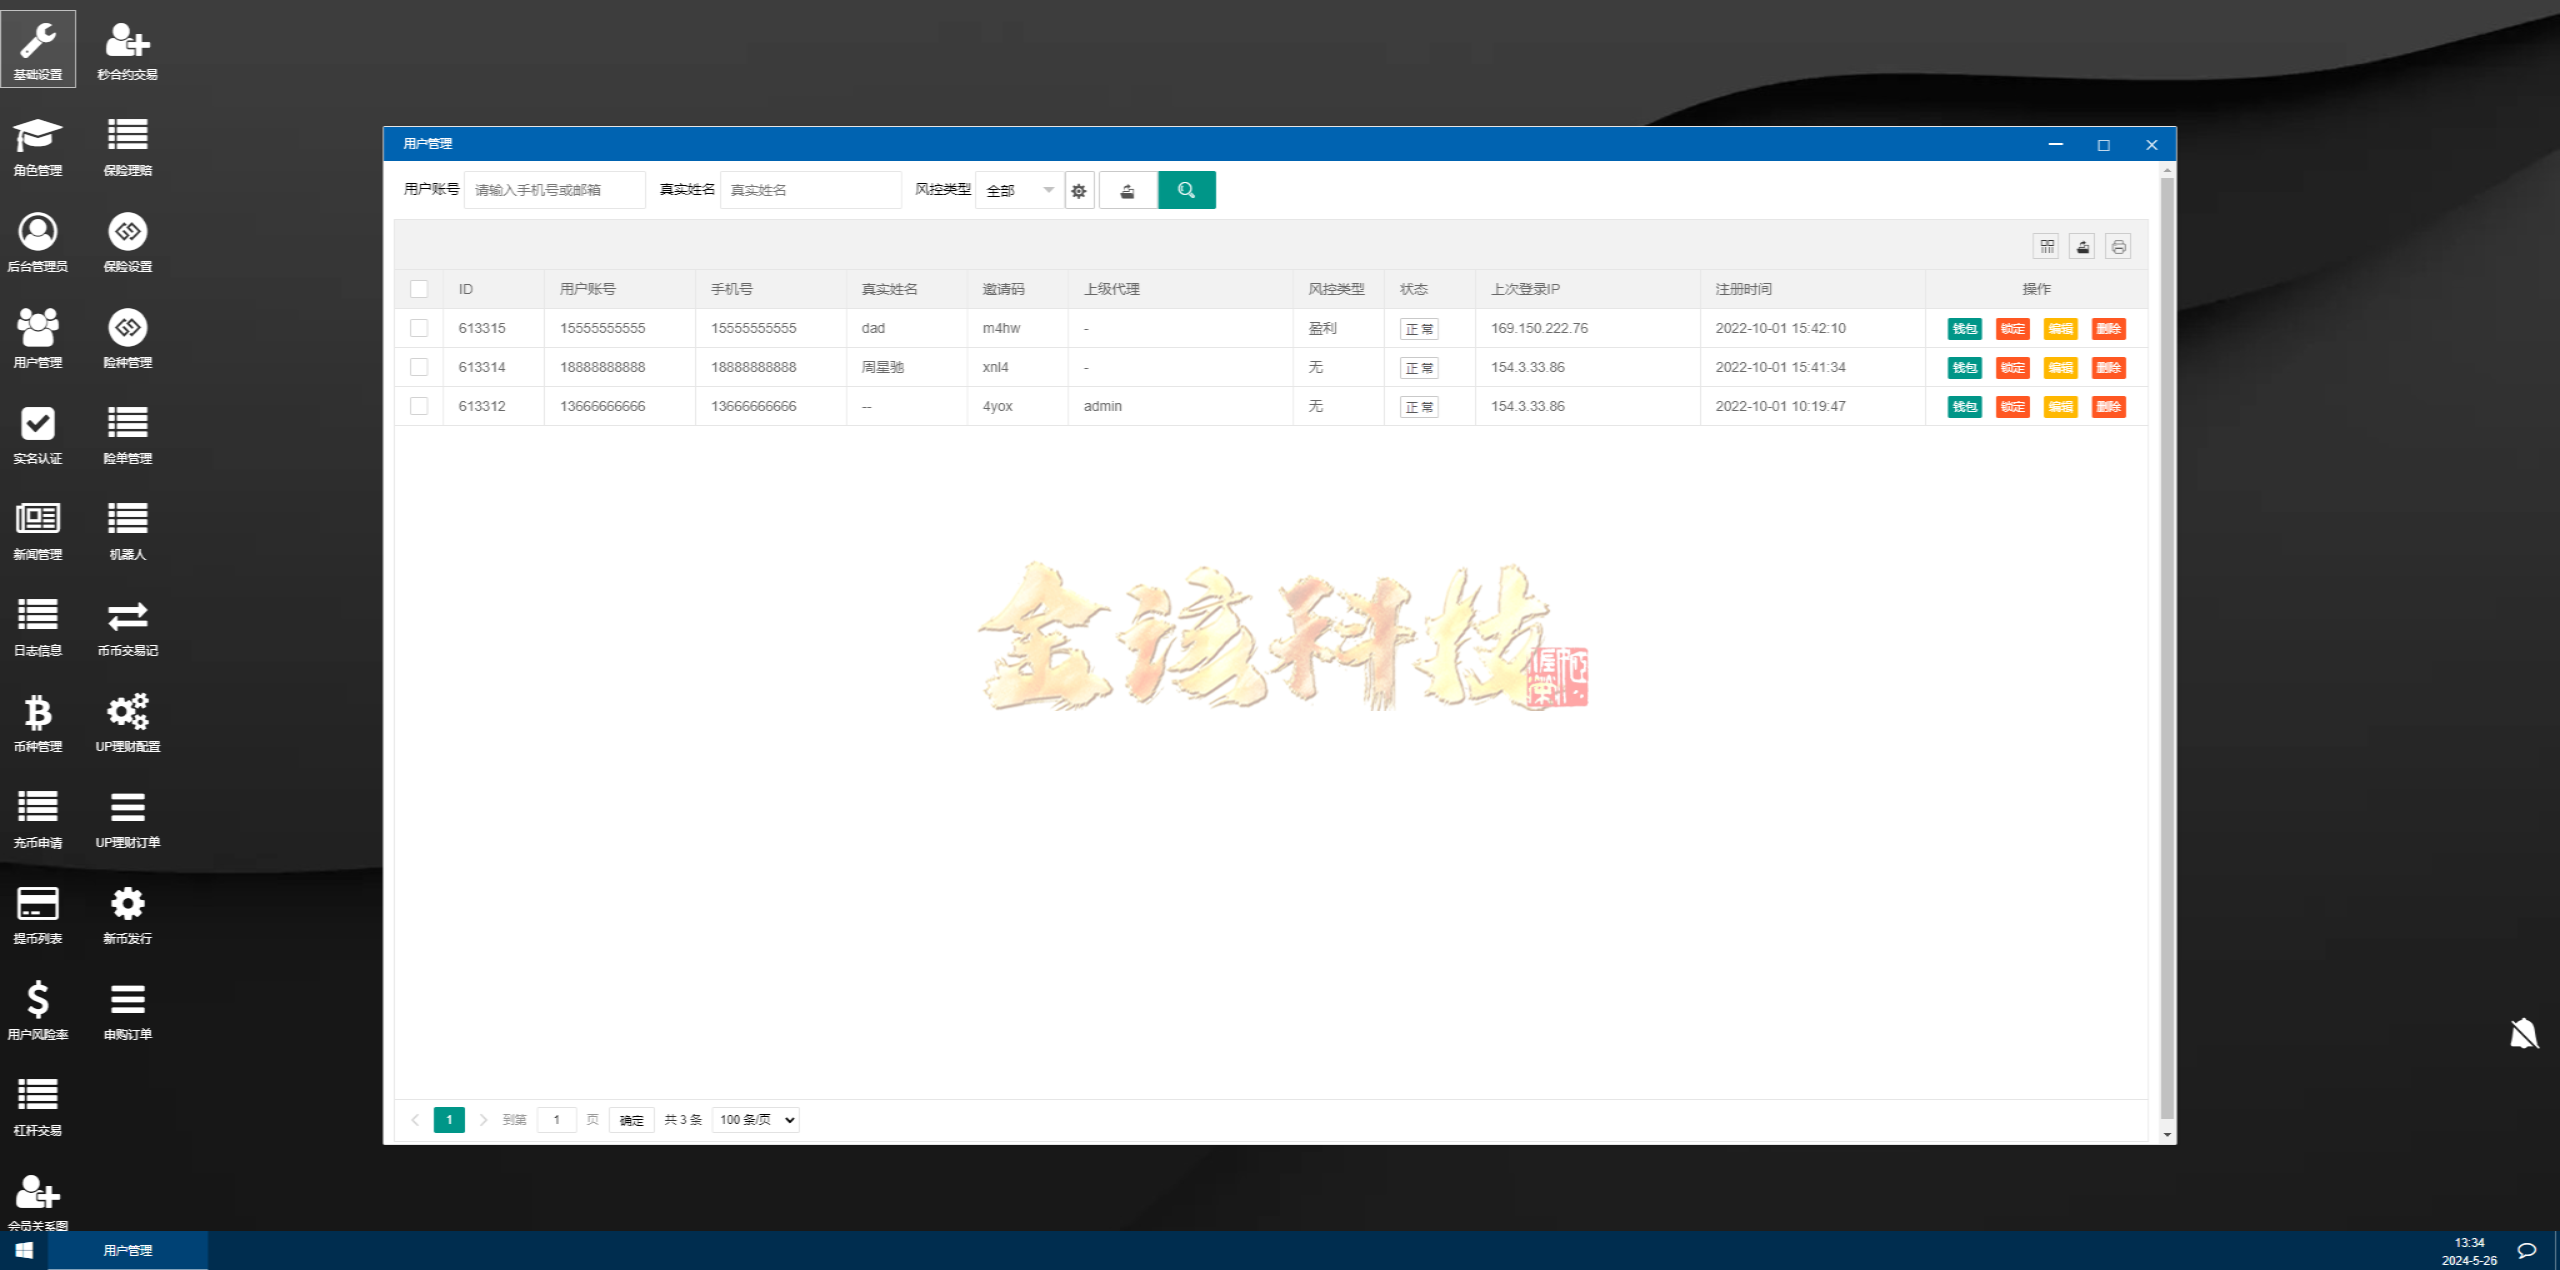This screenshot has width=2560, height=1270.
Task: Click the 正常 status badge for 613315
Action: (1419, 329)
